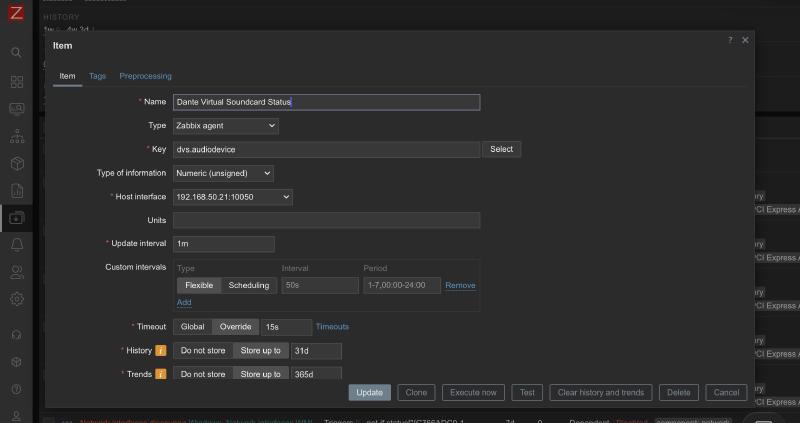Click into the Name input field

click(x=327, y=102)
